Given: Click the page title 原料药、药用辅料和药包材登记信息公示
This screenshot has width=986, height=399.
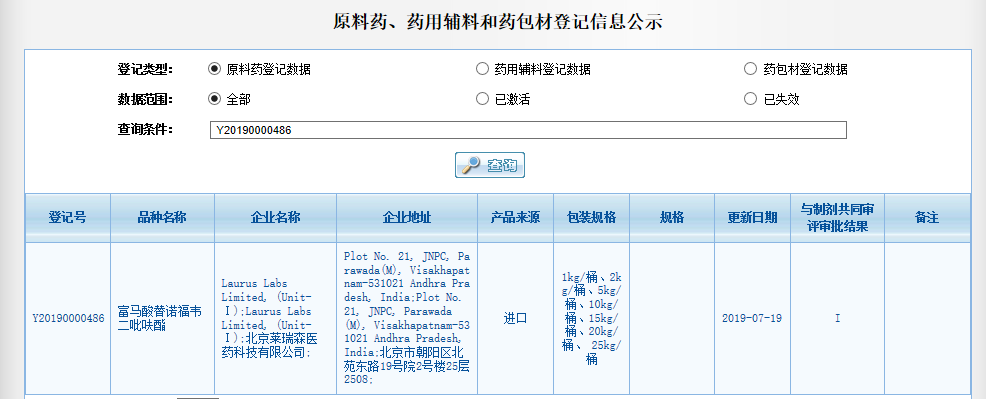Looking at the screenshot, I should [497, 21].
